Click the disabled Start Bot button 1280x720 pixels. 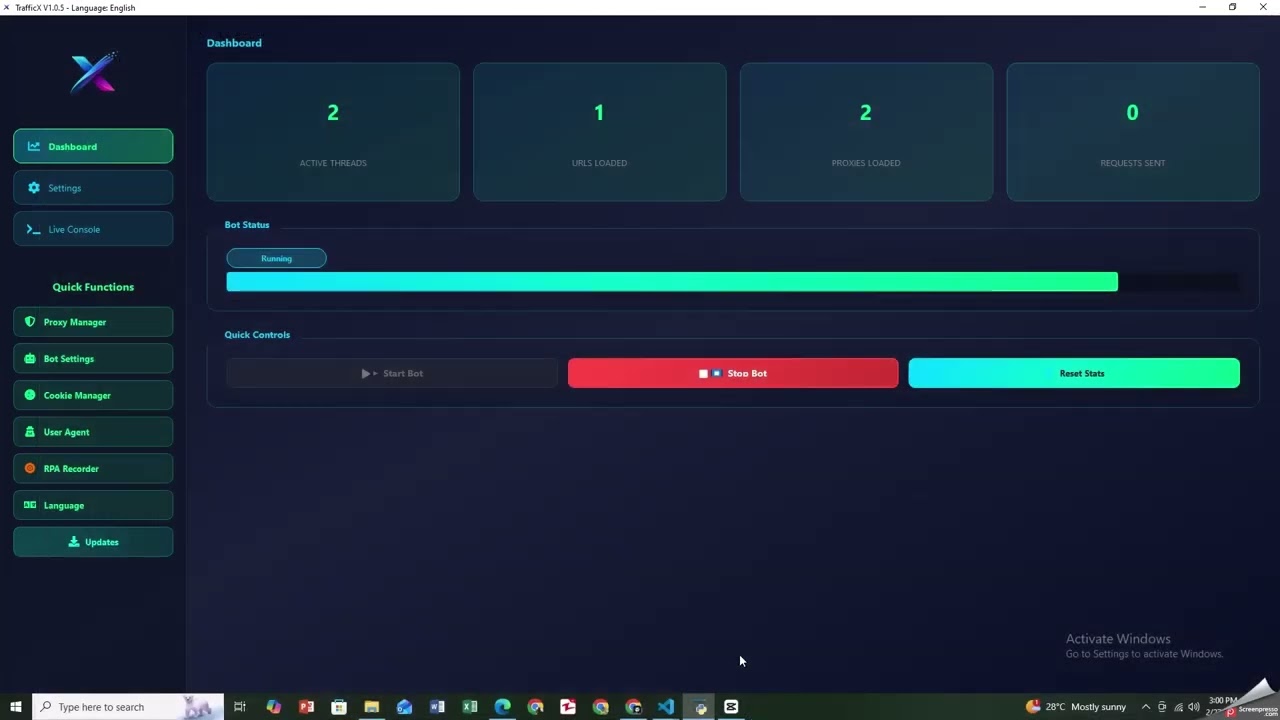[392, 373]
